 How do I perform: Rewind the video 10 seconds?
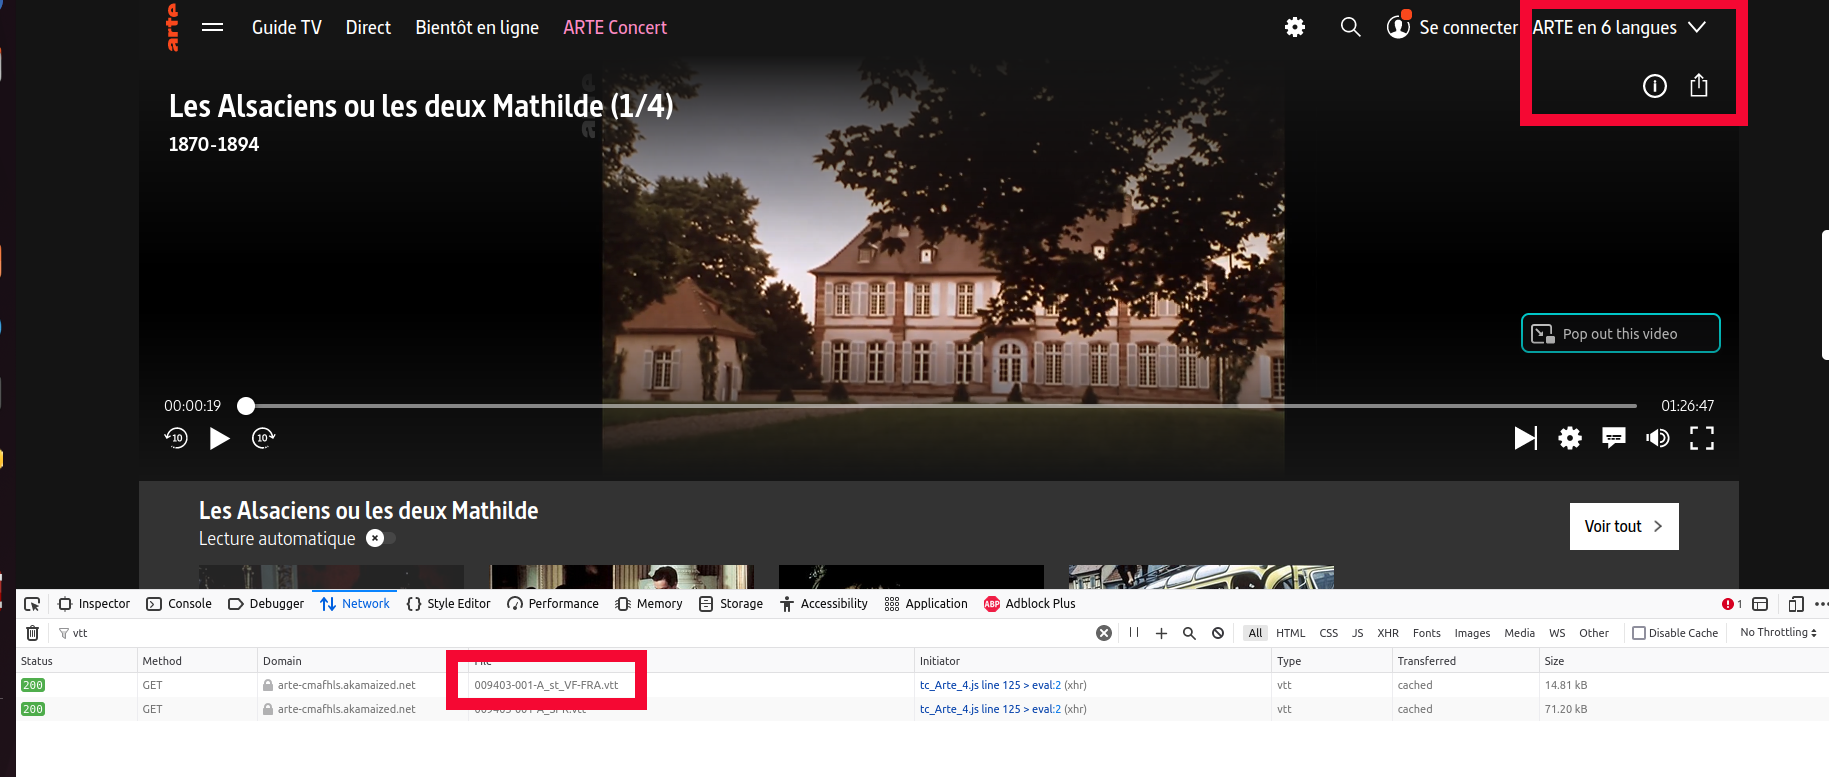coord(176,437)
